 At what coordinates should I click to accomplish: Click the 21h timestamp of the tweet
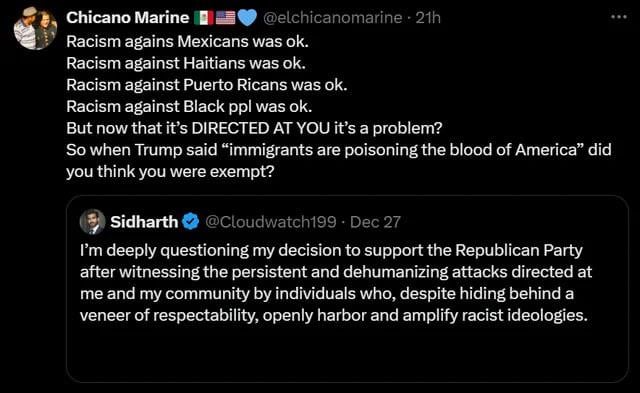(x=428, y=18)
